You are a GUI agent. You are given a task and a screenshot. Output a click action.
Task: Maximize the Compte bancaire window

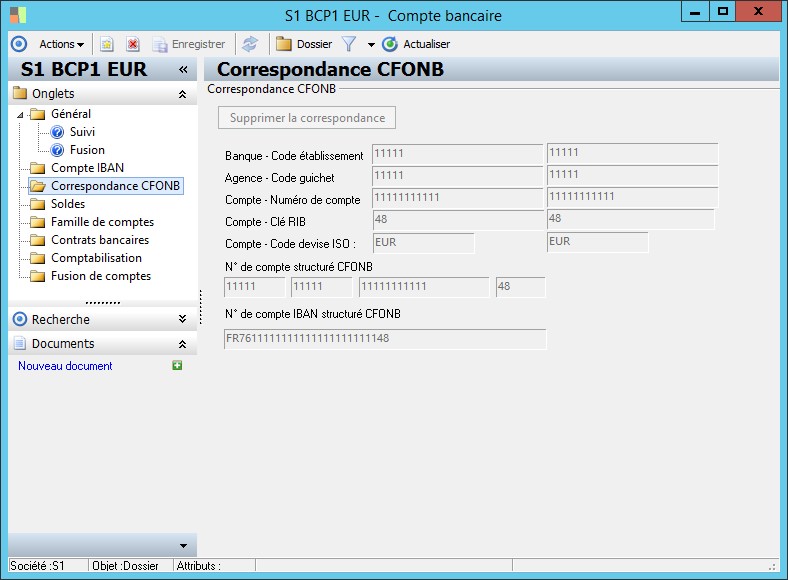pos(723,12)
